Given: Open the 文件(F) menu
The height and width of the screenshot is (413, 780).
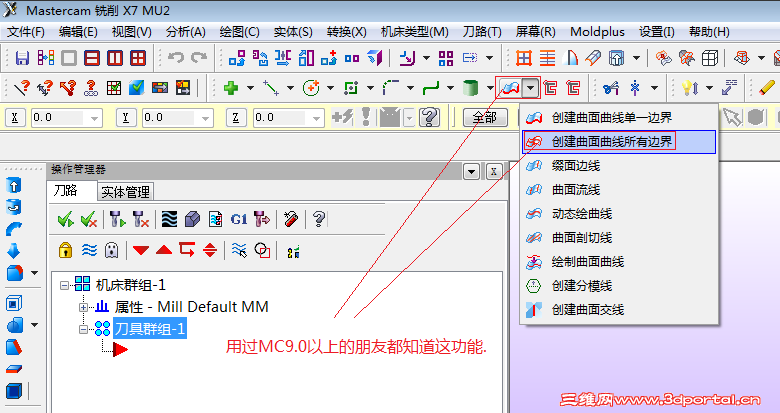Looking at the screenshot, I should coord(26,32).
